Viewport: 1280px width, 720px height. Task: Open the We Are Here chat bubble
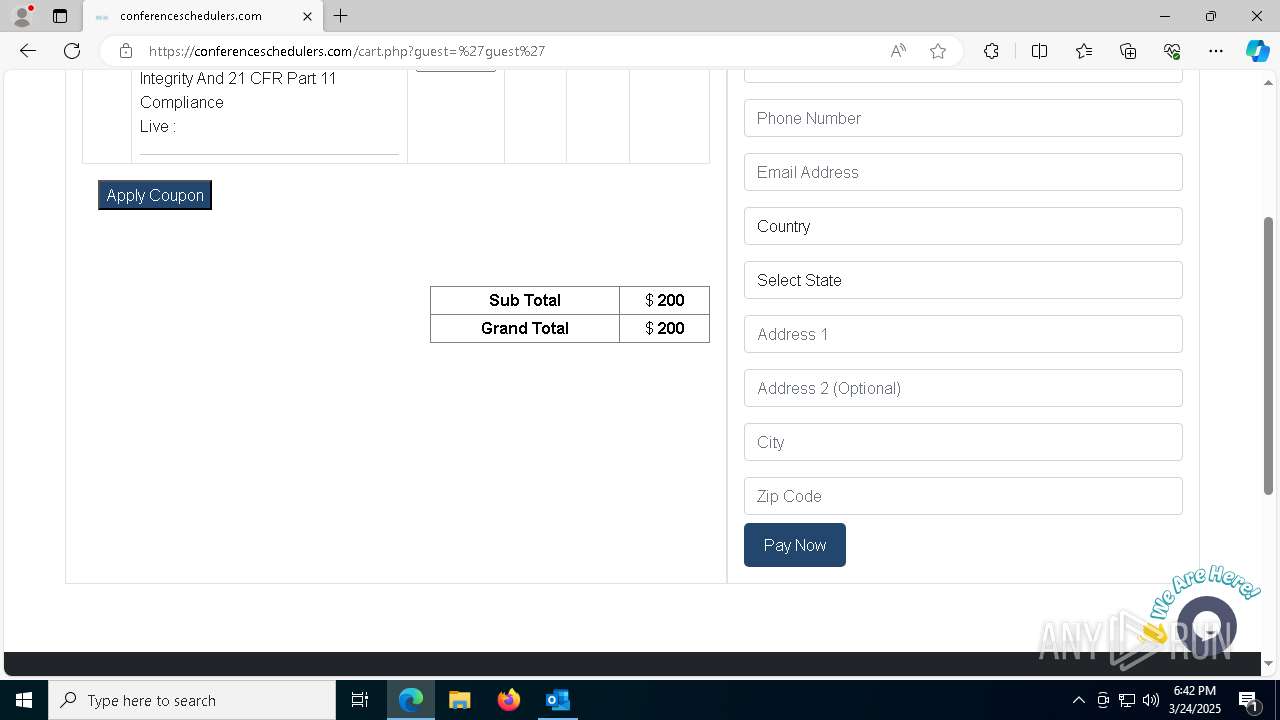click(x=1207, y=625)
